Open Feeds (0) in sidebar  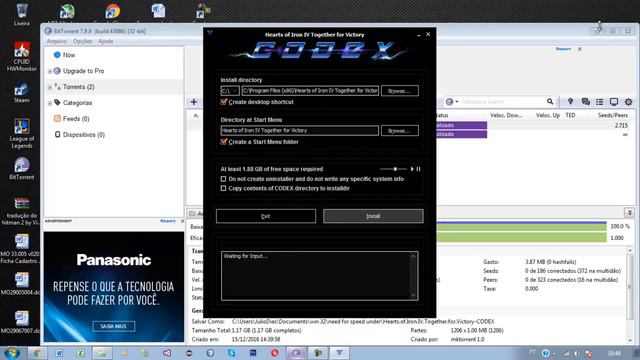[x=76, y=119]
